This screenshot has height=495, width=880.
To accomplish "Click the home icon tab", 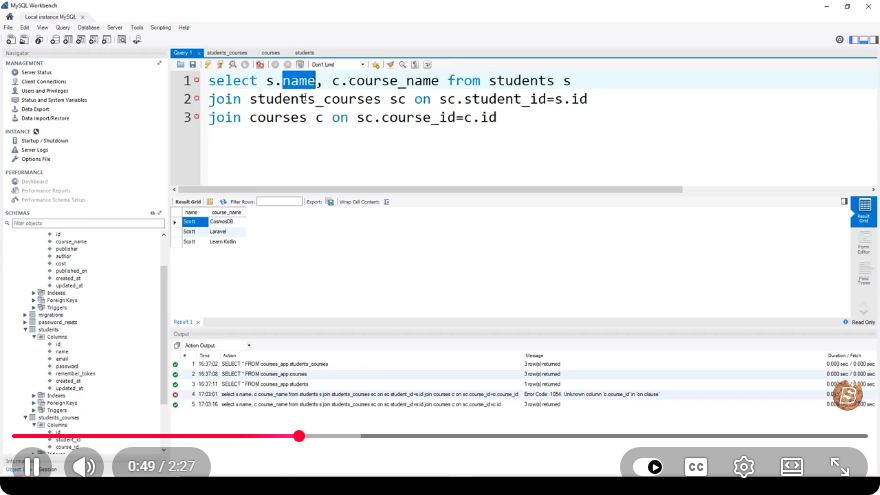I will 10,17.
